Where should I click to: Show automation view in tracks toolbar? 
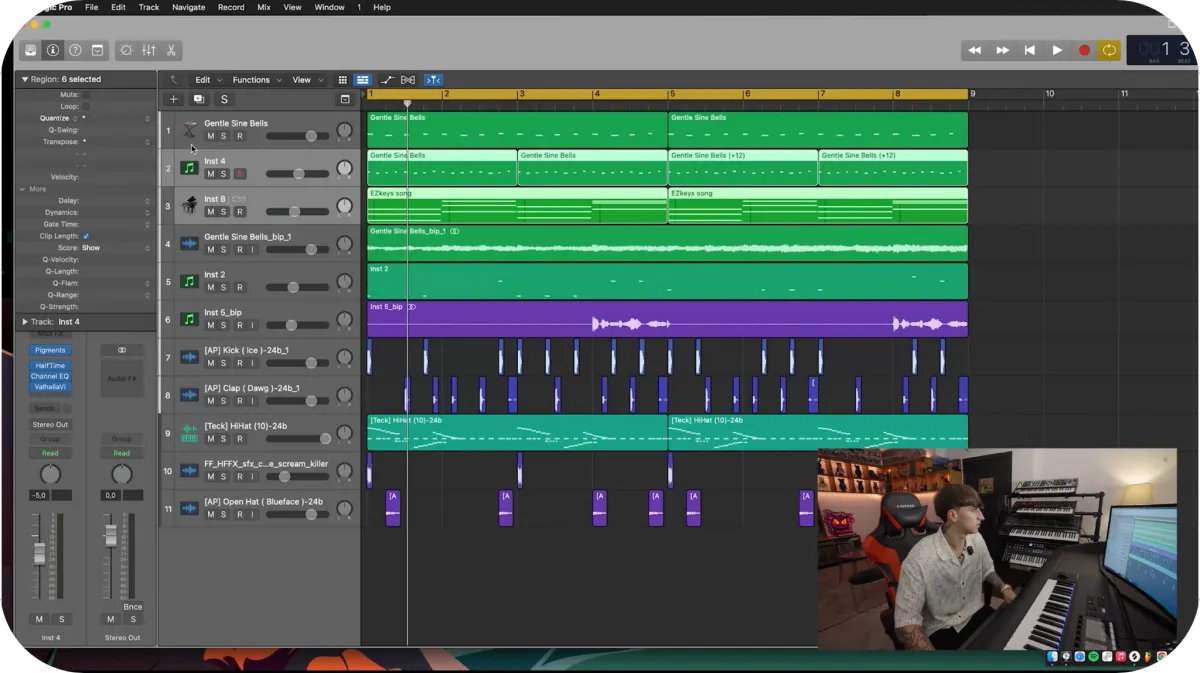[386, 80]
